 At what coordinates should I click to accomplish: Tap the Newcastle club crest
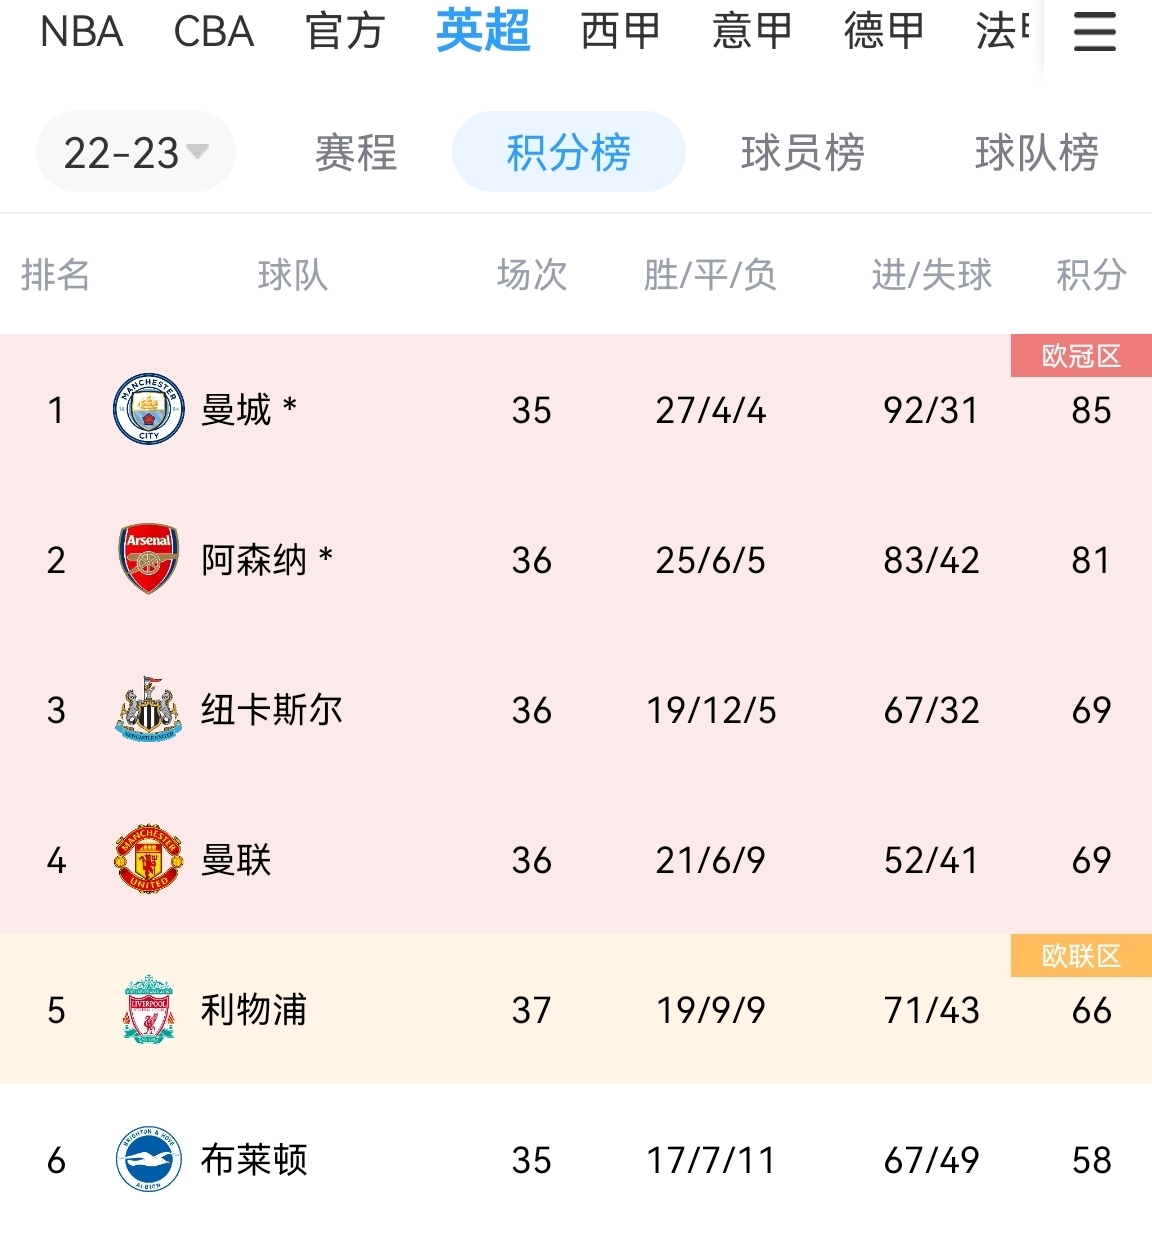149,709
